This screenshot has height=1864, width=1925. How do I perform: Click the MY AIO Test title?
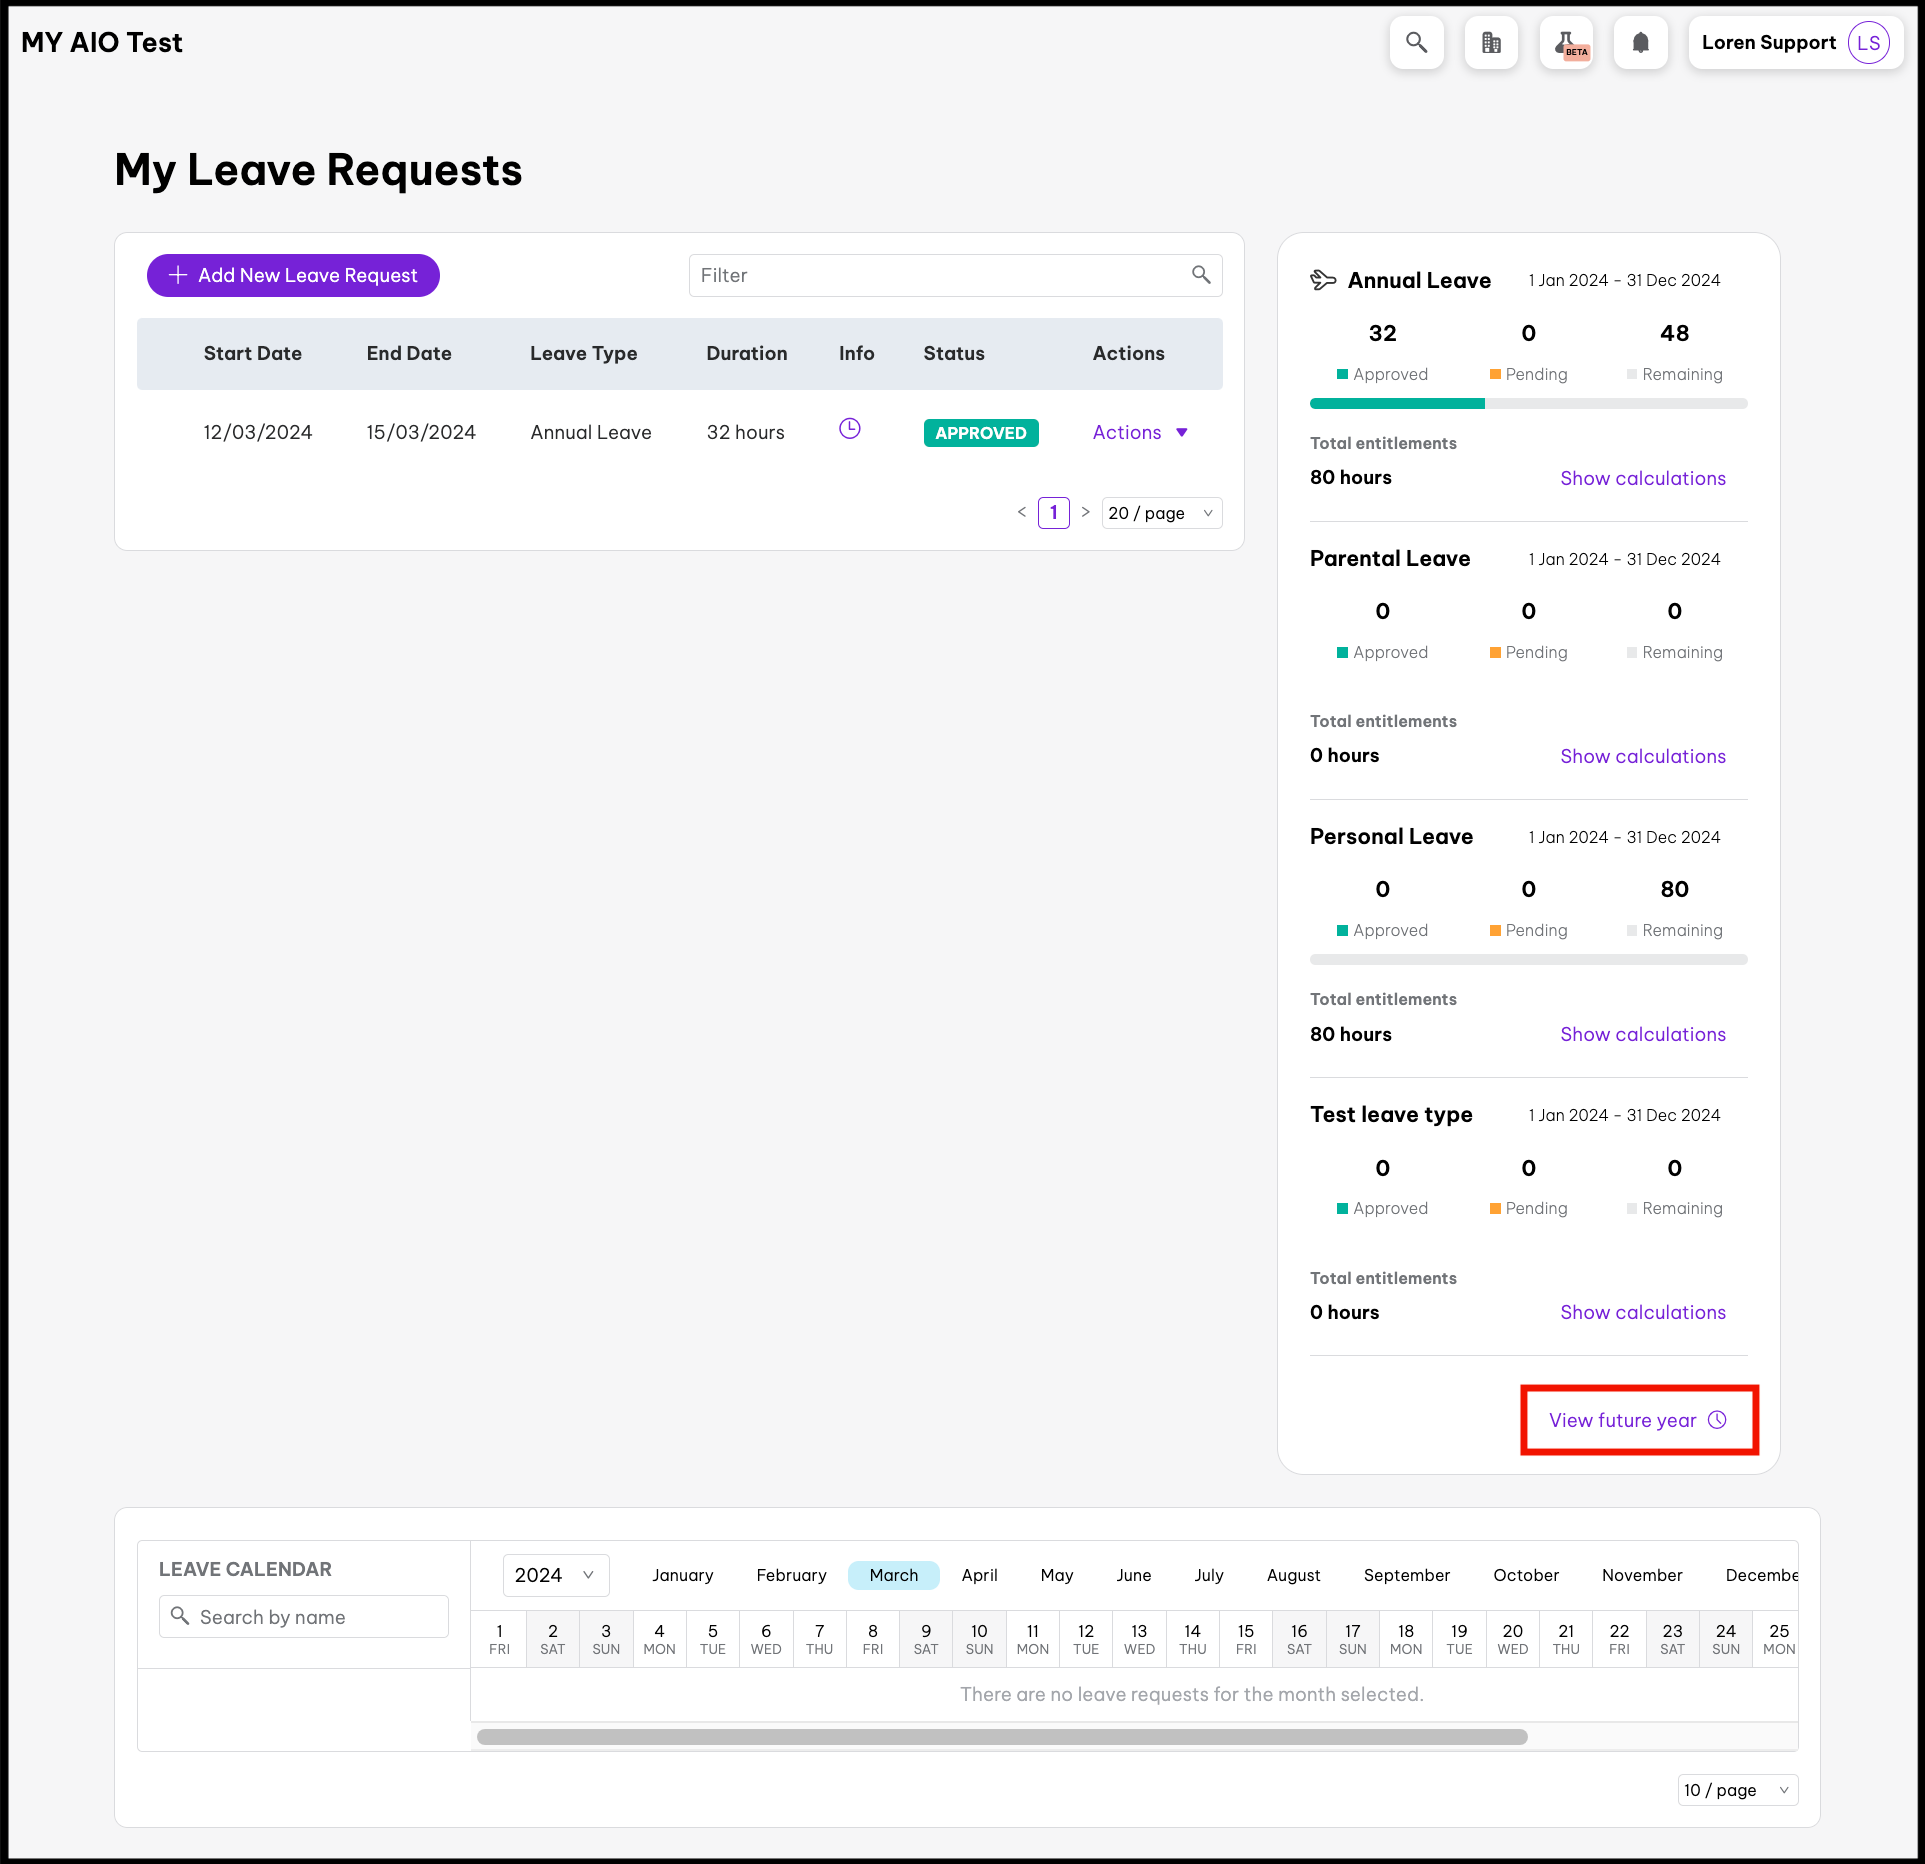(101, 43)
